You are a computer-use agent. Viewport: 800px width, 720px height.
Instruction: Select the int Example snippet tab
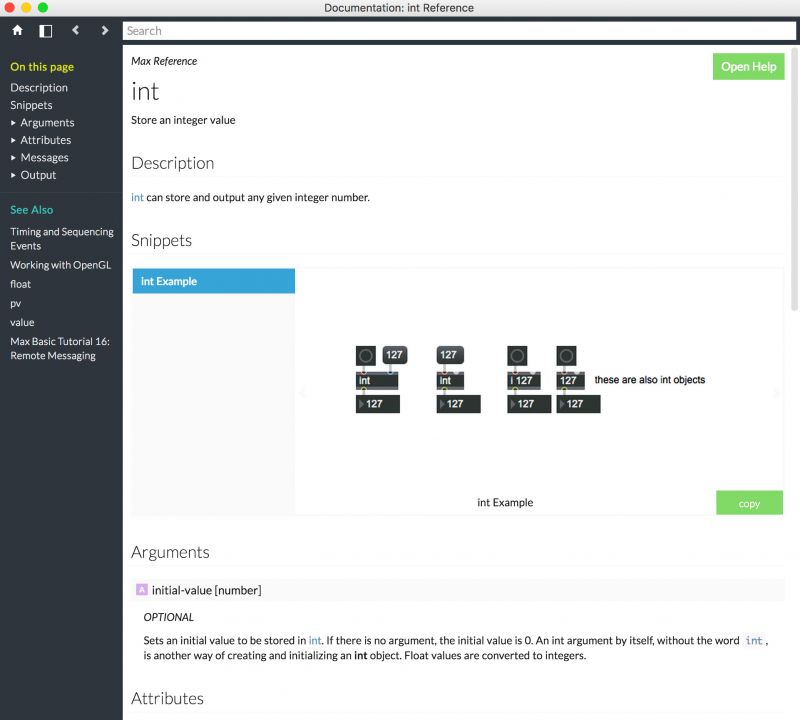point(213,281)
